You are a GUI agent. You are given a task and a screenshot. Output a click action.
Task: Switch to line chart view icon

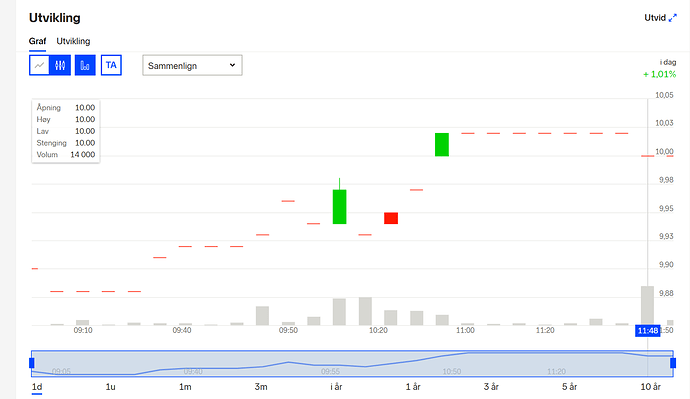click(39, 66)
